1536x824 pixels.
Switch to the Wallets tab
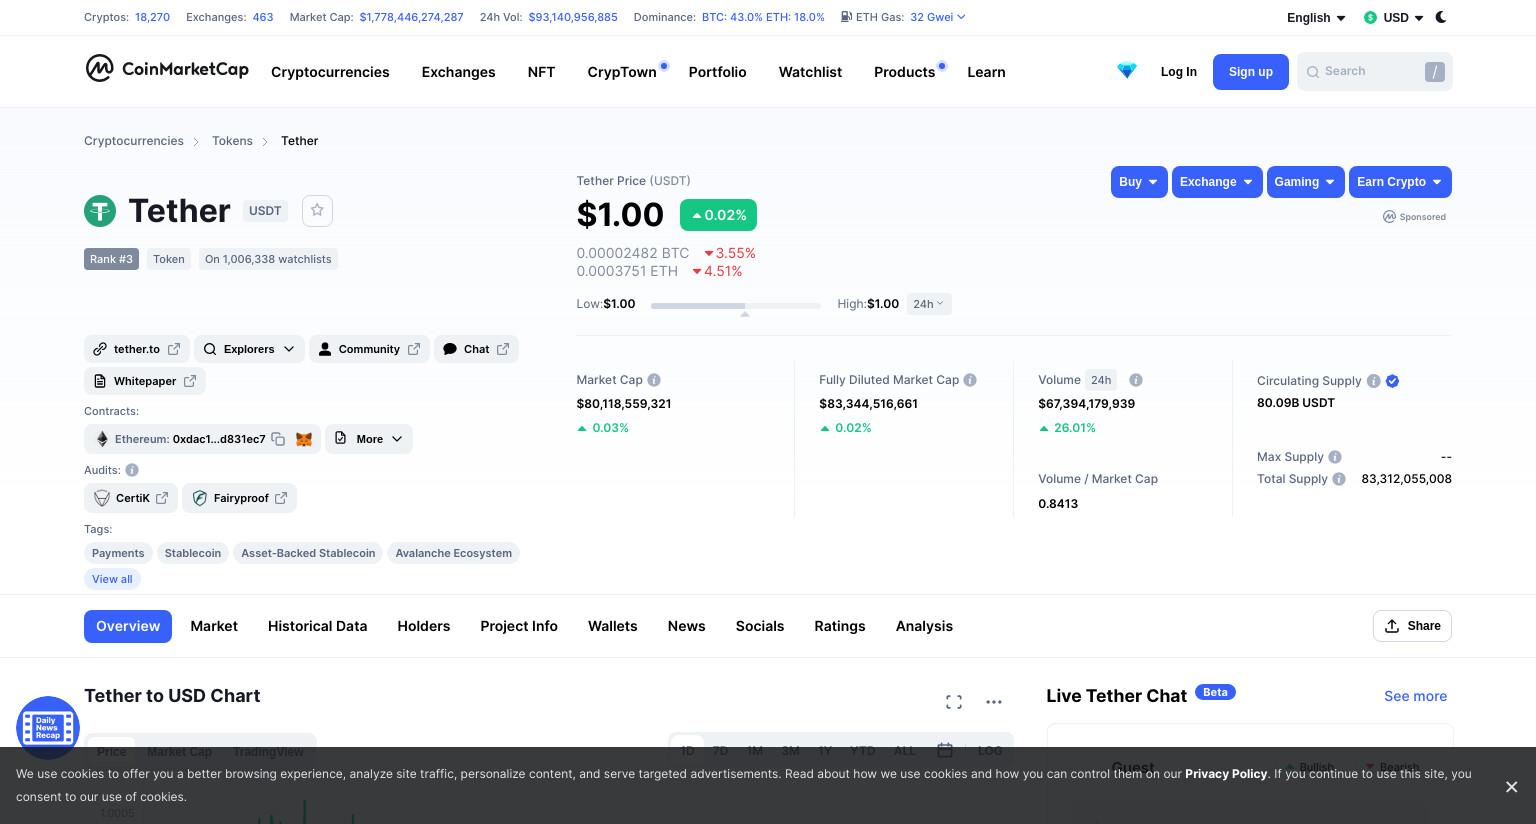click(612, 626)
